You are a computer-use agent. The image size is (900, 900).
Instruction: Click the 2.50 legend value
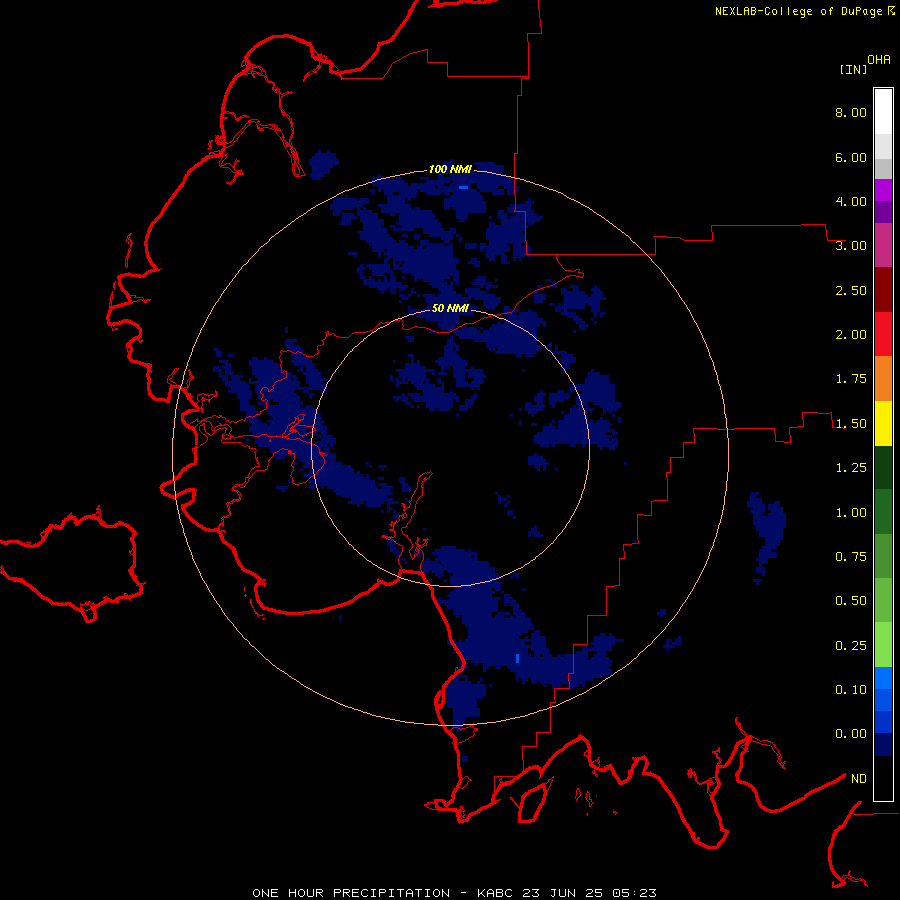(x=851, y=290)
